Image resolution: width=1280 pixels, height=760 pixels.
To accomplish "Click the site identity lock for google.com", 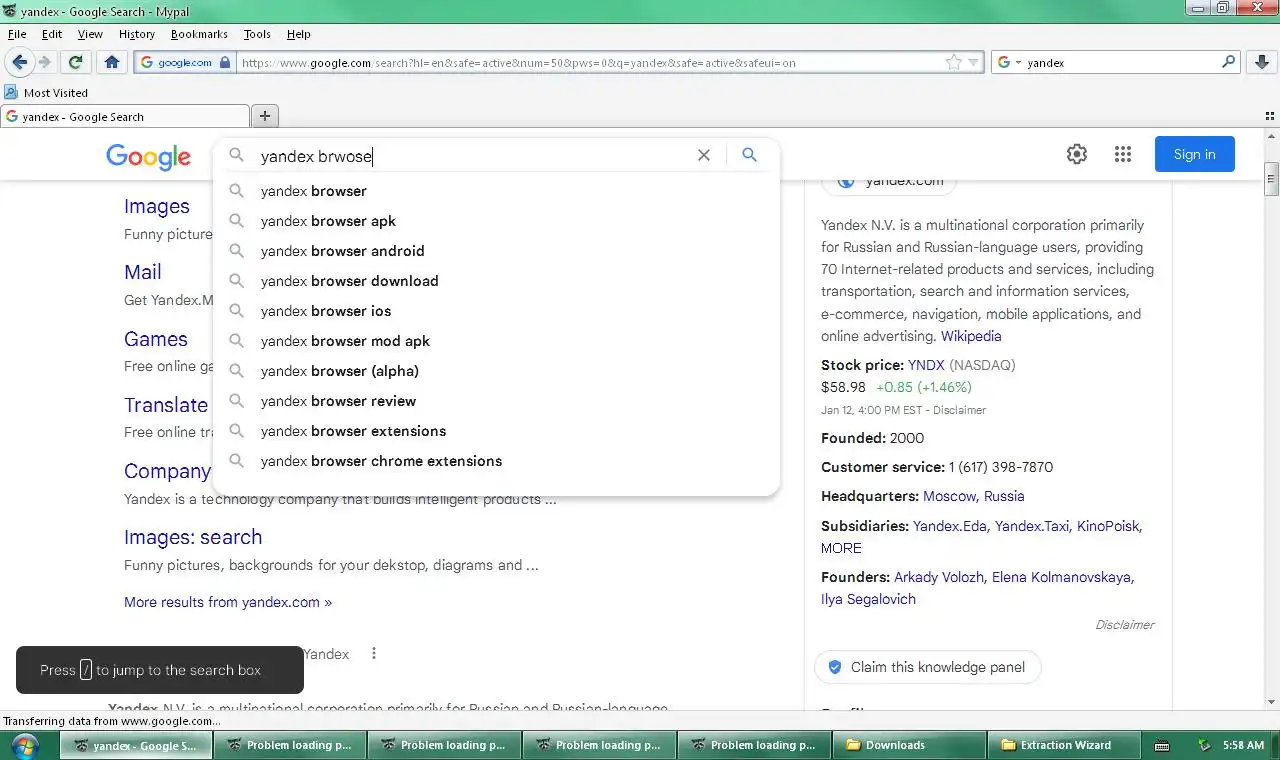I will (186, 62).
